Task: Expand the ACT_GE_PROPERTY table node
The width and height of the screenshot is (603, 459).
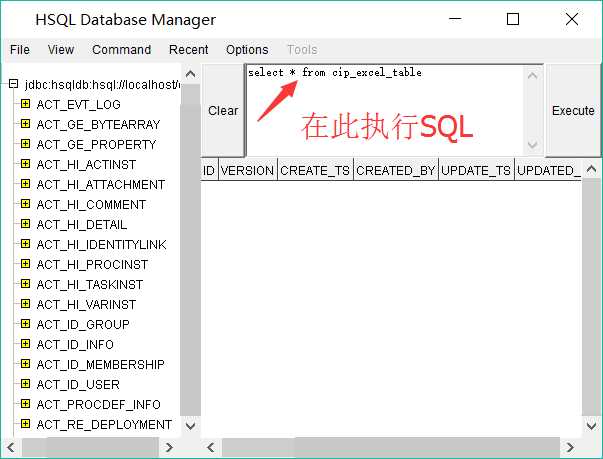Action: pyautogui.click(x=25, y=144)
